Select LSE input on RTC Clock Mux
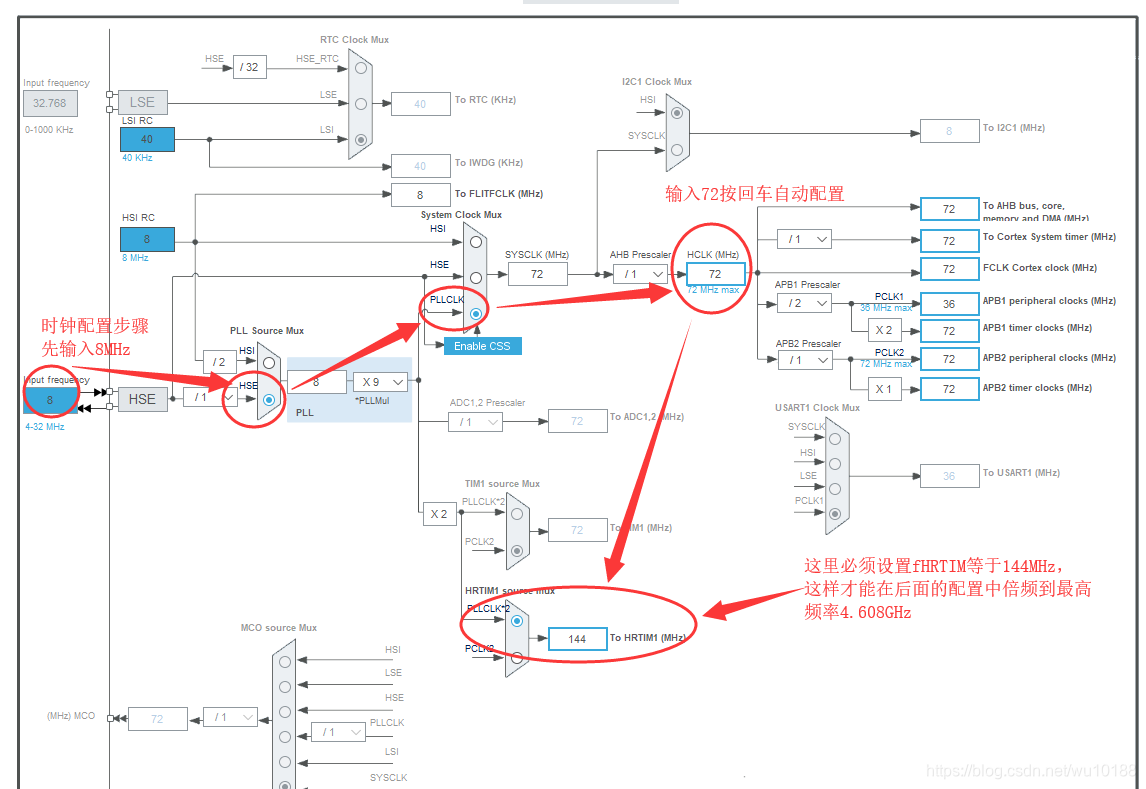 tap(361, 104)
